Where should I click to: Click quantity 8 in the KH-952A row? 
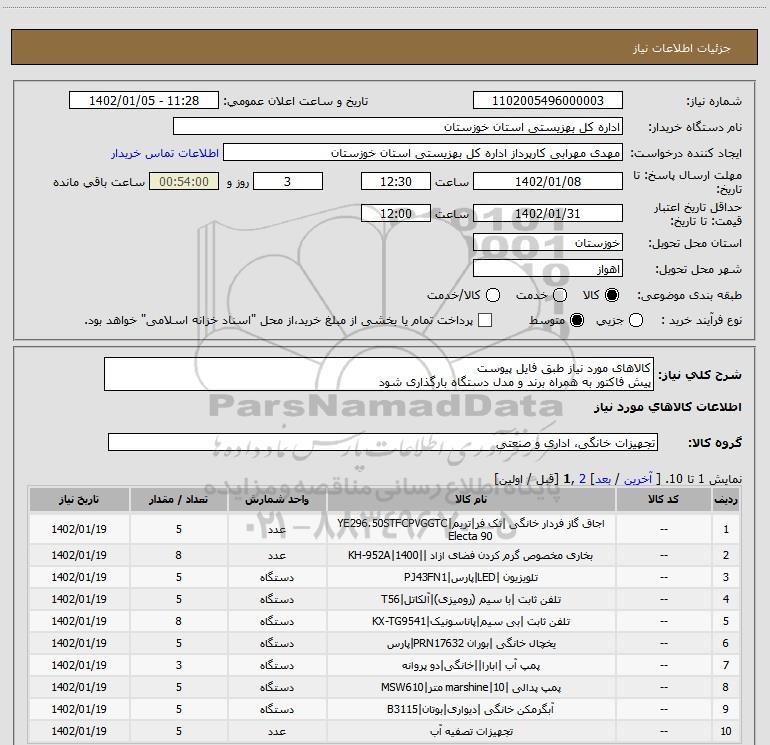(x=179, y=555)
